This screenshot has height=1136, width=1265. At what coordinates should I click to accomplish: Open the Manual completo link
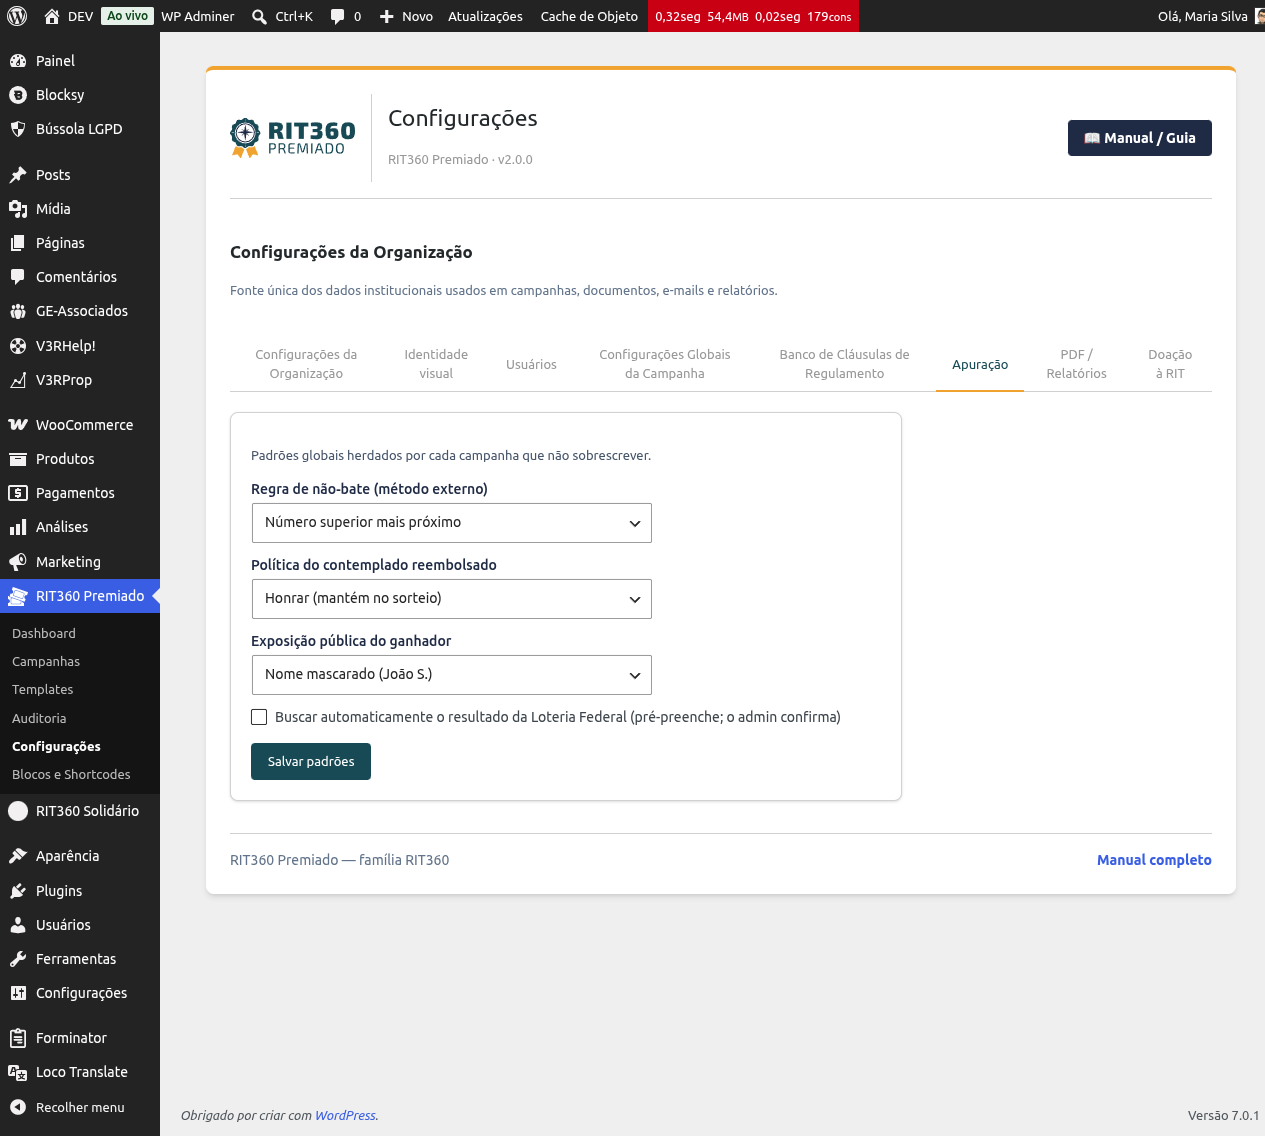tap(1154, 860)
